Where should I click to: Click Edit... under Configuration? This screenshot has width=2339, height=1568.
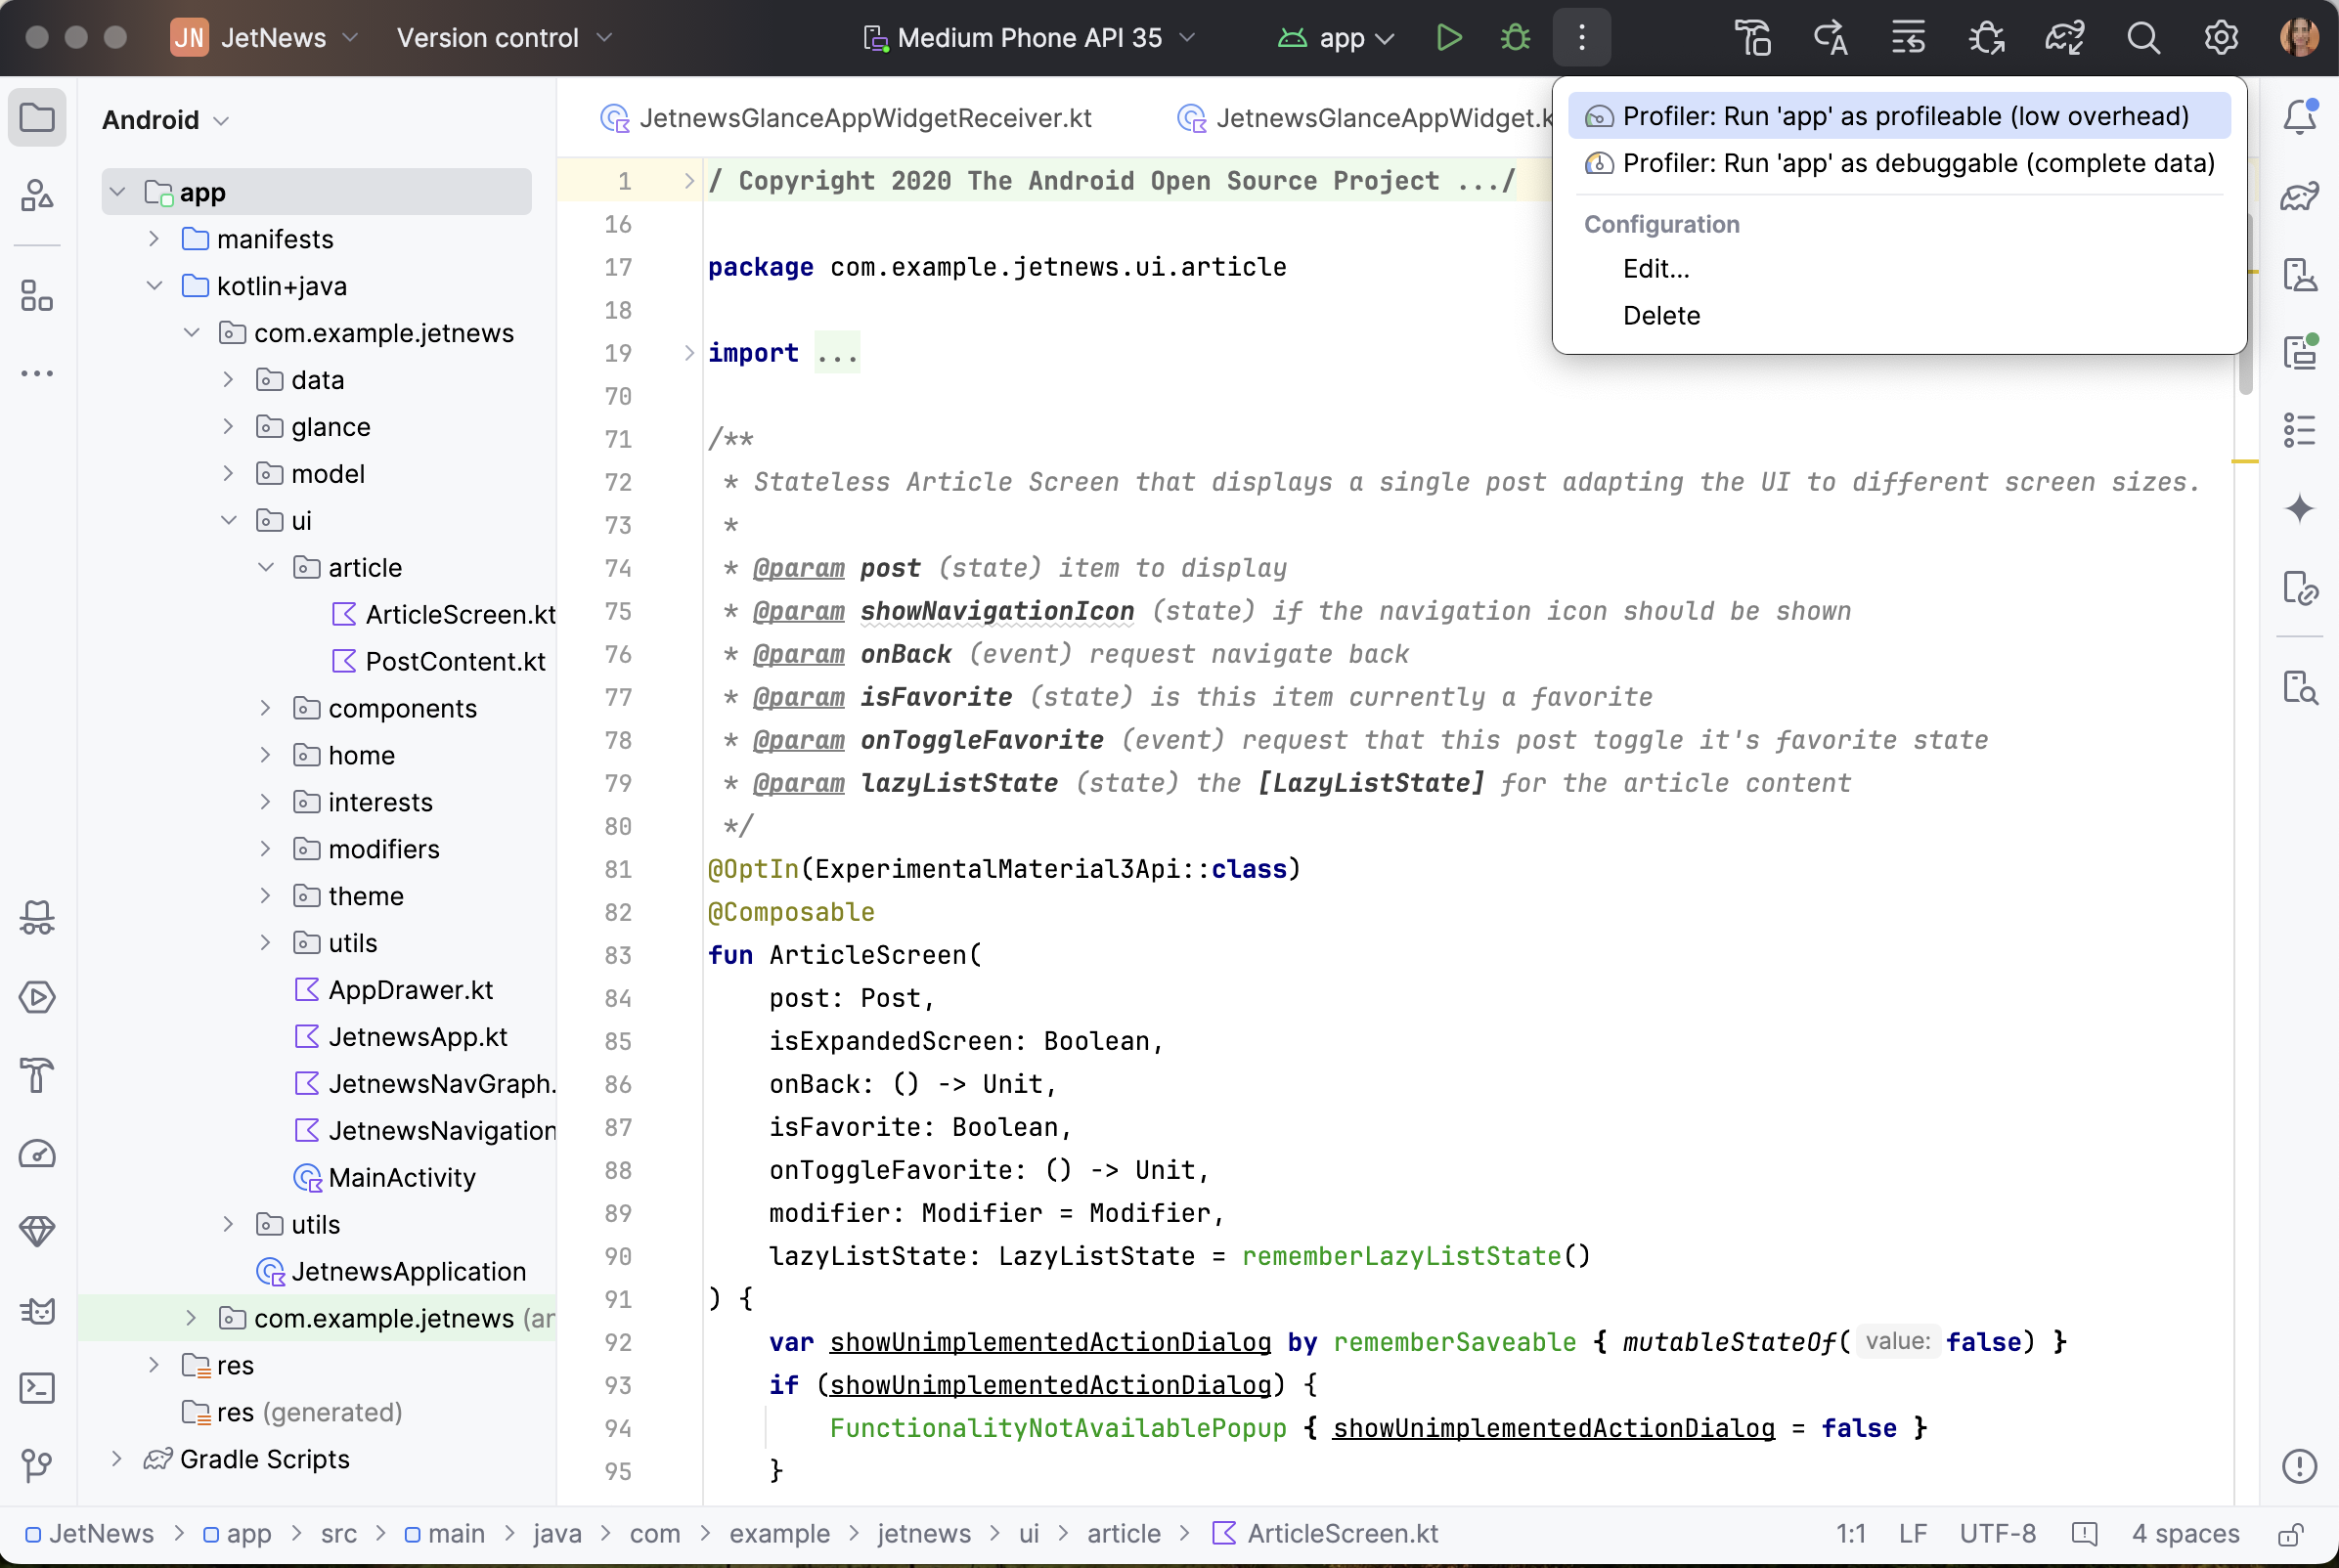click(1655, 269)
